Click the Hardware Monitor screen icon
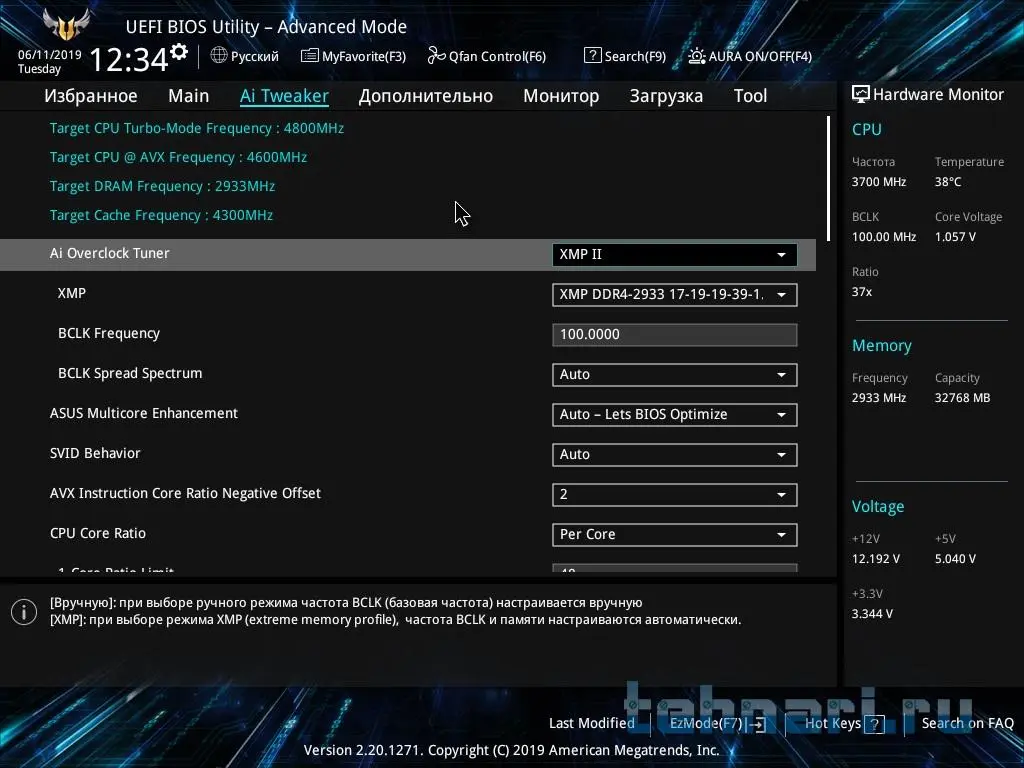 [861, 95]
